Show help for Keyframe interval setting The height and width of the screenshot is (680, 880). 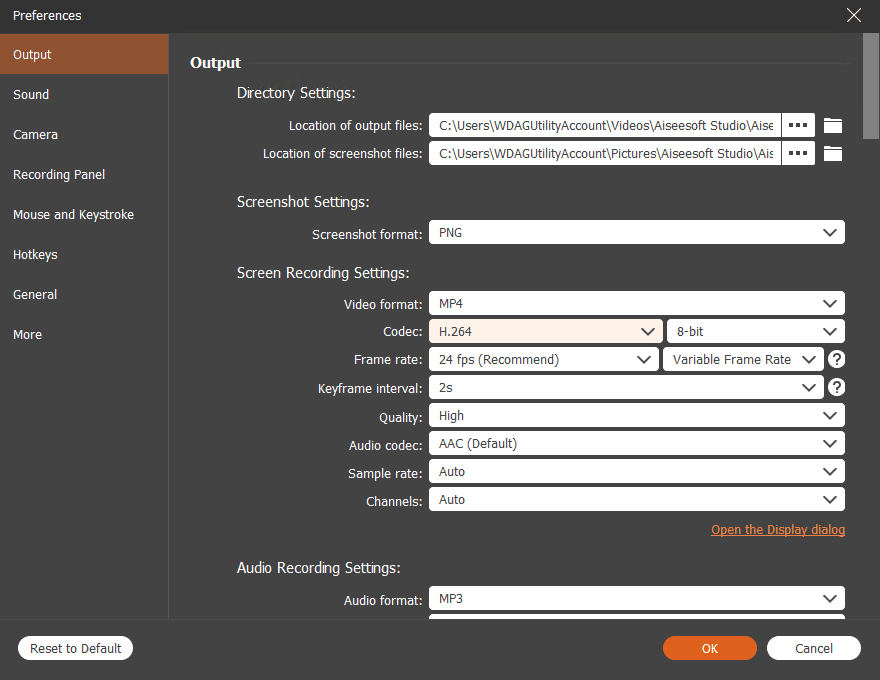point(836,387)
